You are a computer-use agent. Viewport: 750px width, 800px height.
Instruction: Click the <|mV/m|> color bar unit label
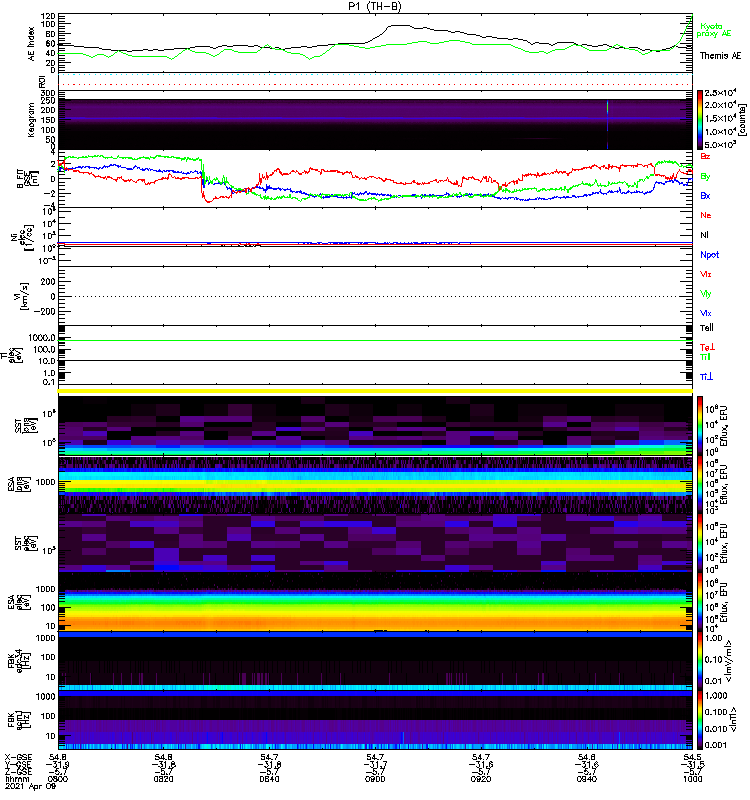(729, 661)
